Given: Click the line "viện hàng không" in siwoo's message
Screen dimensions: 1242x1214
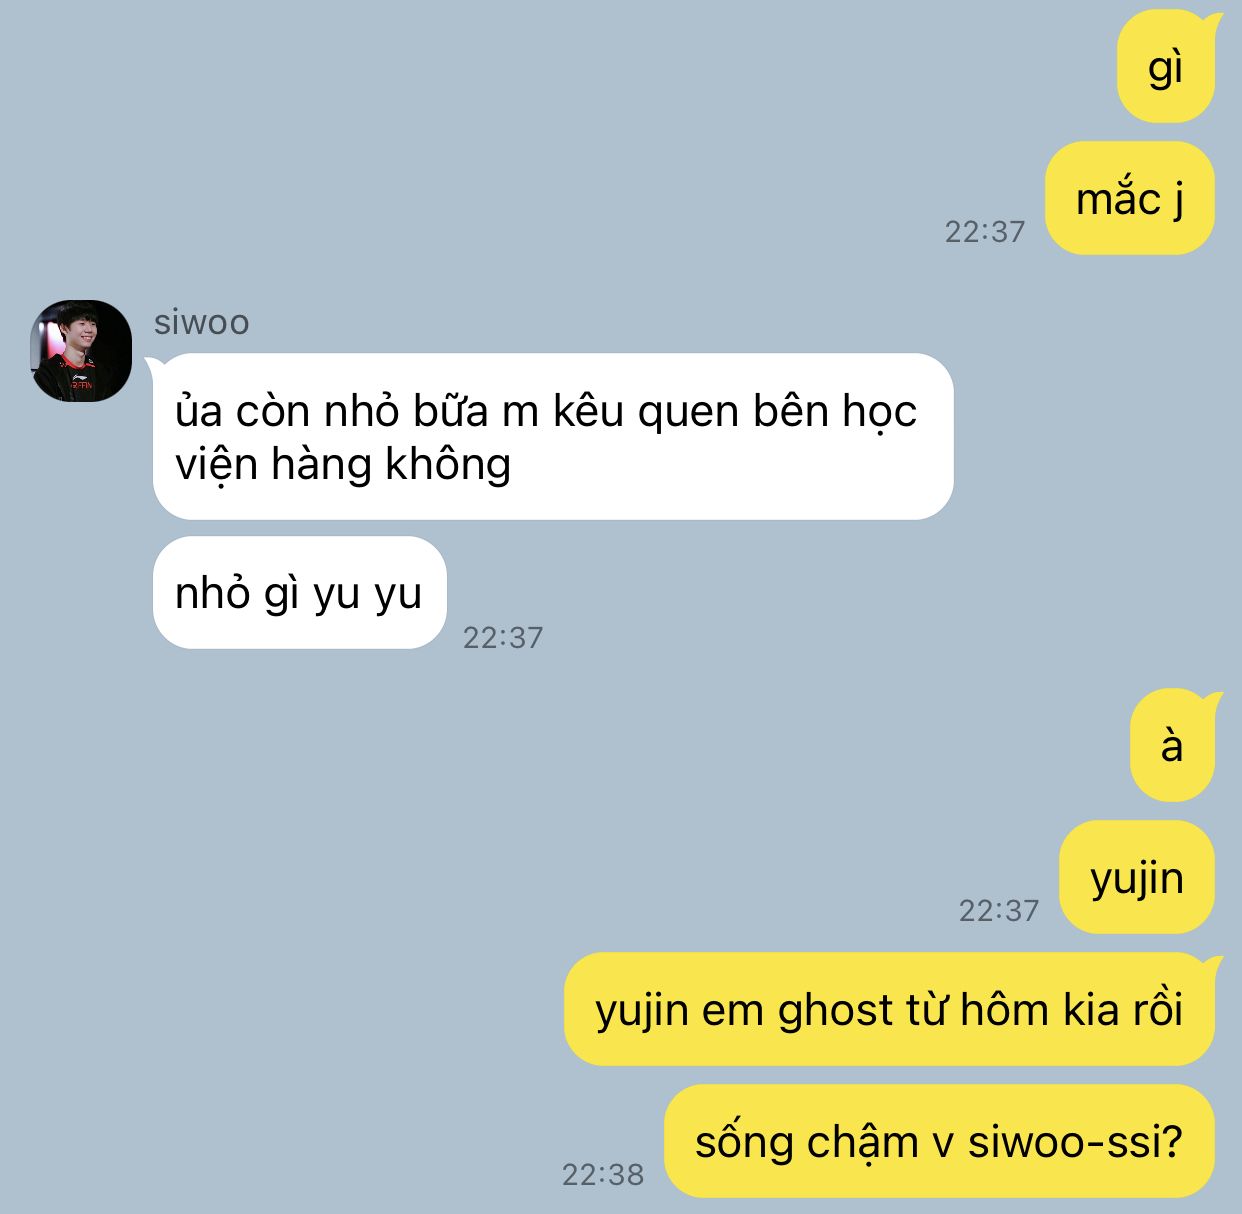Looking at the screenshot, I should pos(343,464).
